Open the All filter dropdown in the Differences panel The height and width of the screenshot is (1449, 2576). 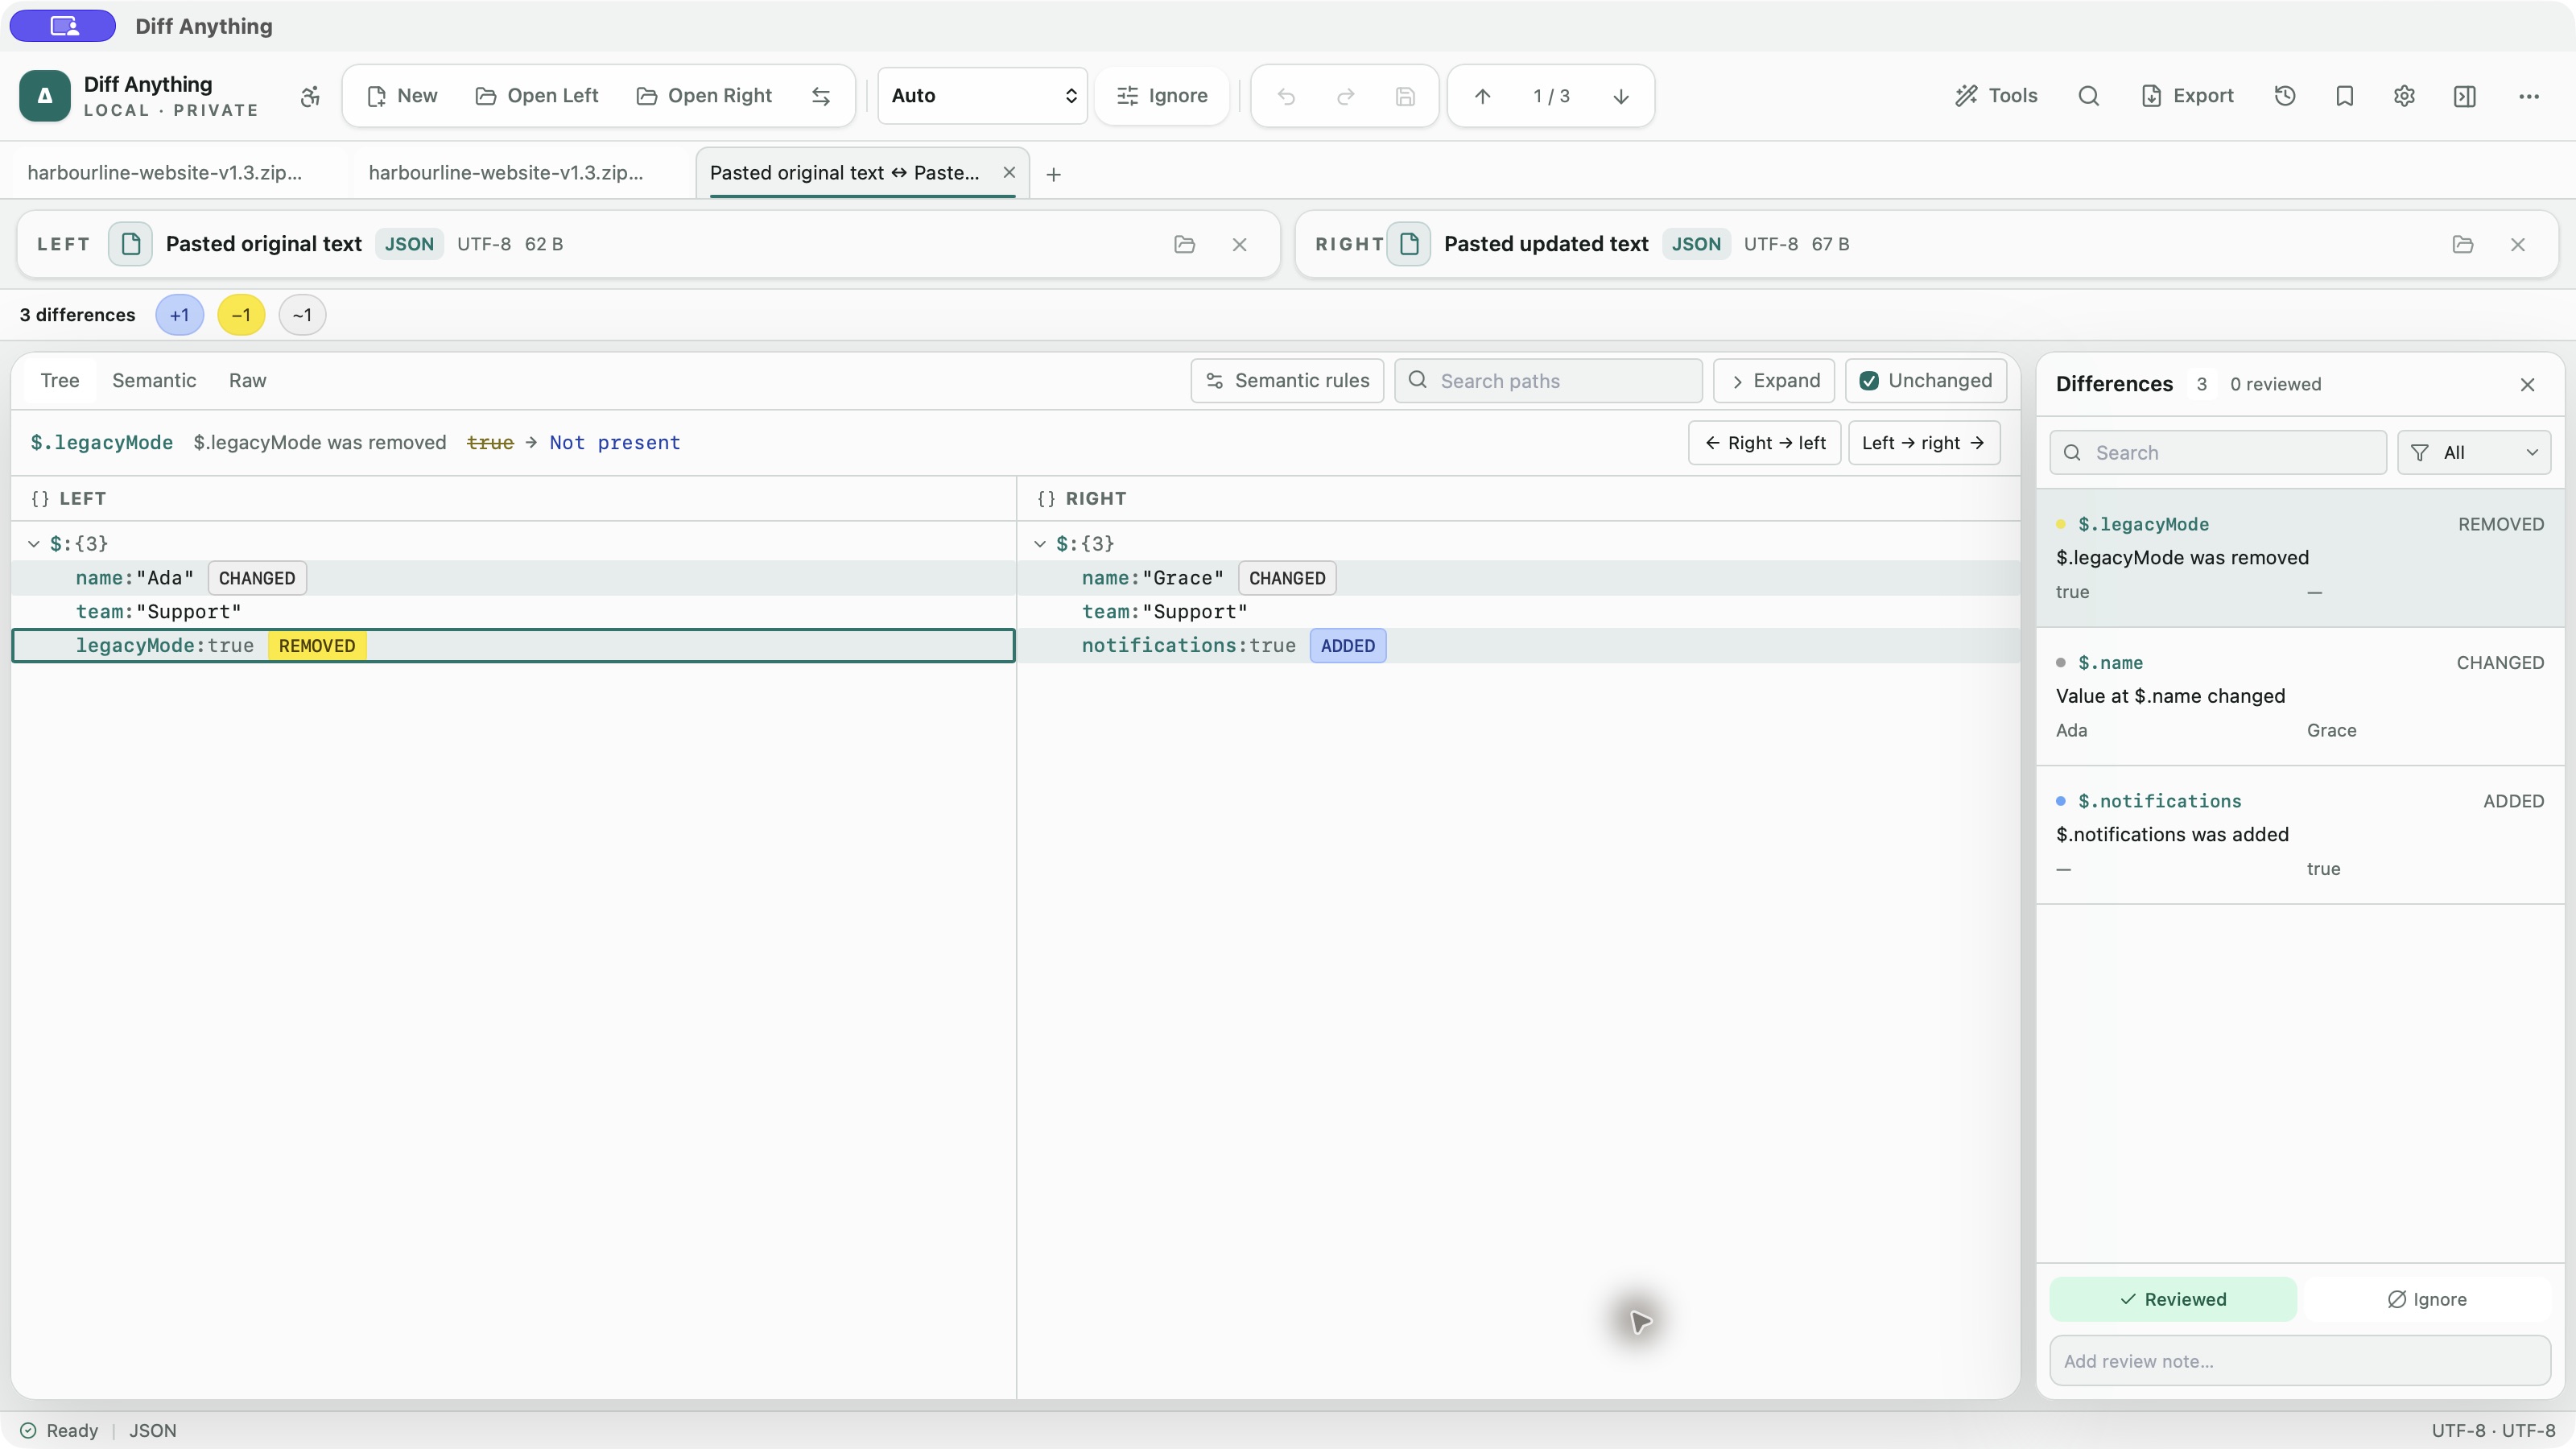pyautogui.click(x=2474, y=453)
